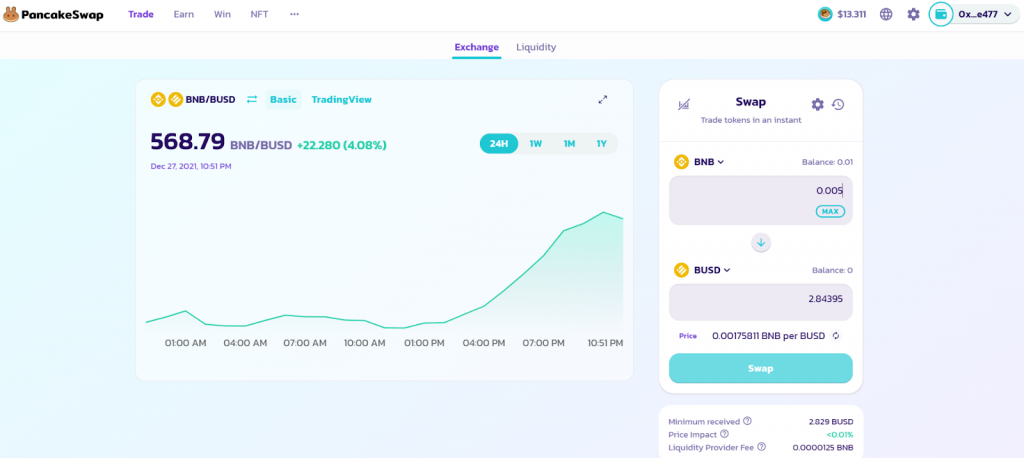
Task: Open the NFT menu
Action: click(x=259, y=14)
